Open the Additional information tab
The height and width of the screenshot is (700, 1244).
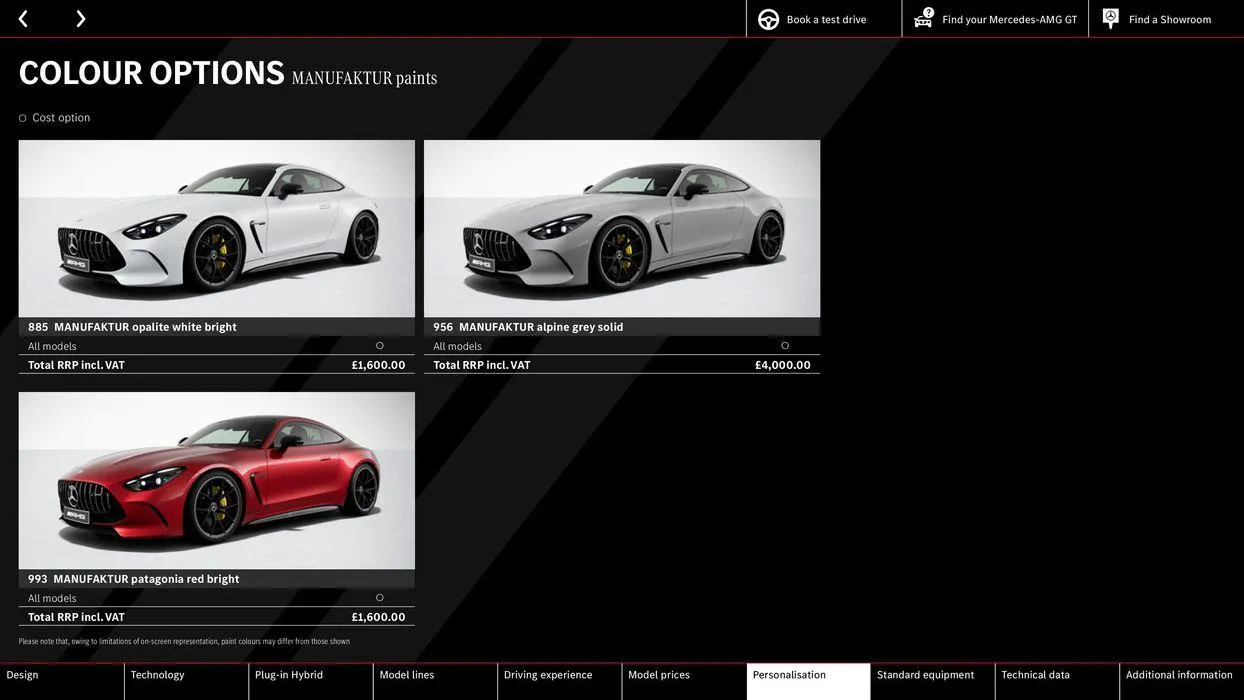pos(1182,681)
